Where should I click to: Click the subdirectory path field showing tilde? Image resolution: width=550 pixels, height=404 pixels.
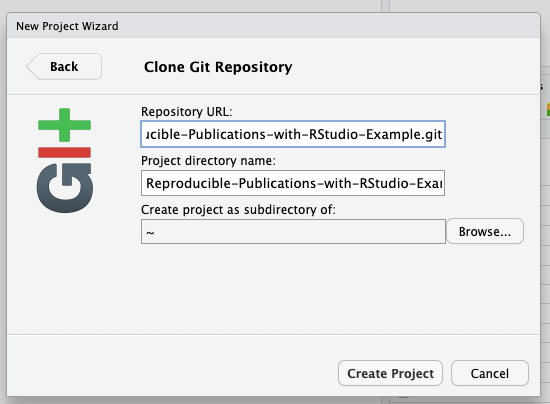coord(293,231)
